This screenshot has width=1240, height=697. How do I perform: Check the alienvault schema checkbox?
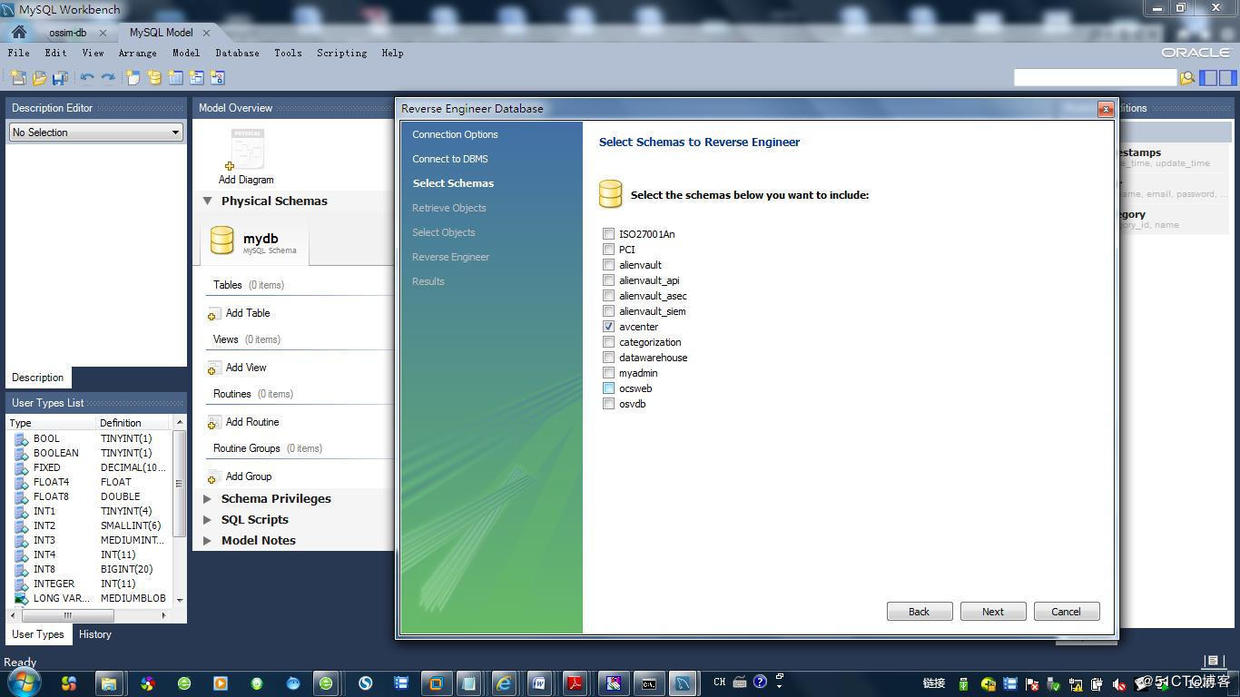(608, 265)
